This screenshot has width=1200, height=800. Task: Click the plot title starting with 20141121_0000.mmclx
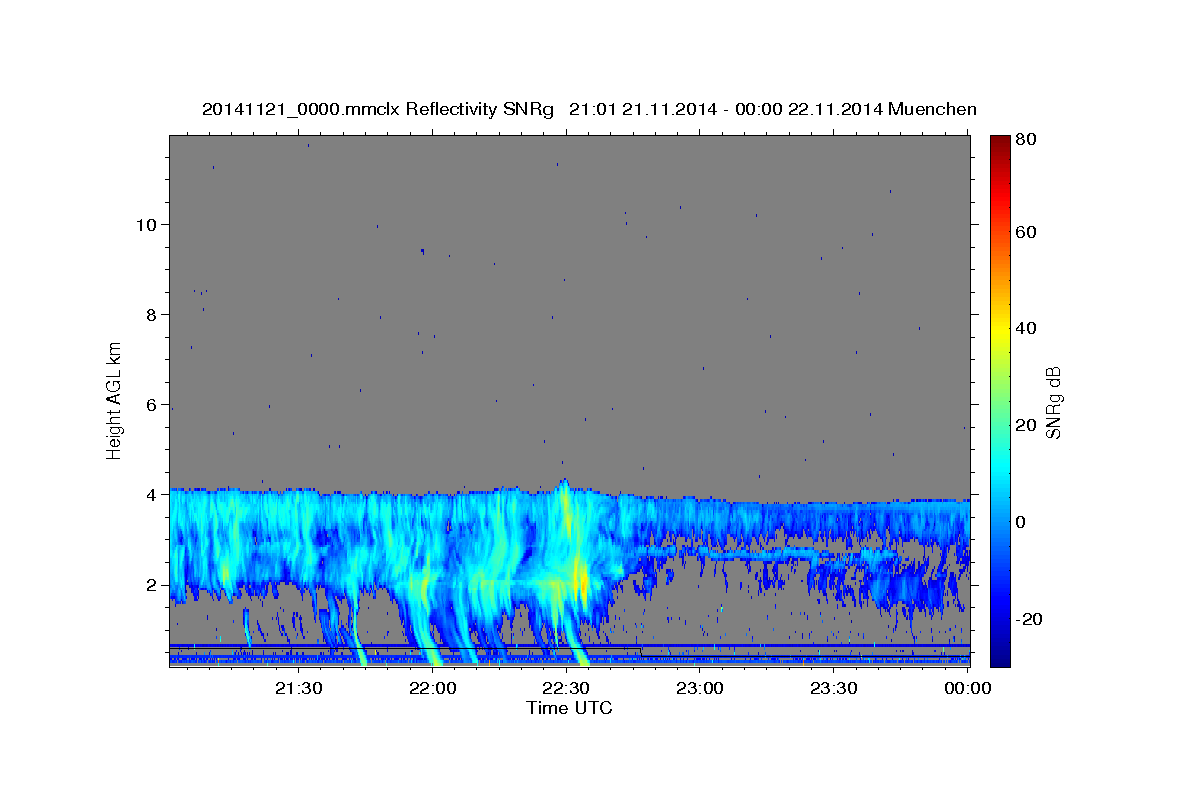coord(589,109)
